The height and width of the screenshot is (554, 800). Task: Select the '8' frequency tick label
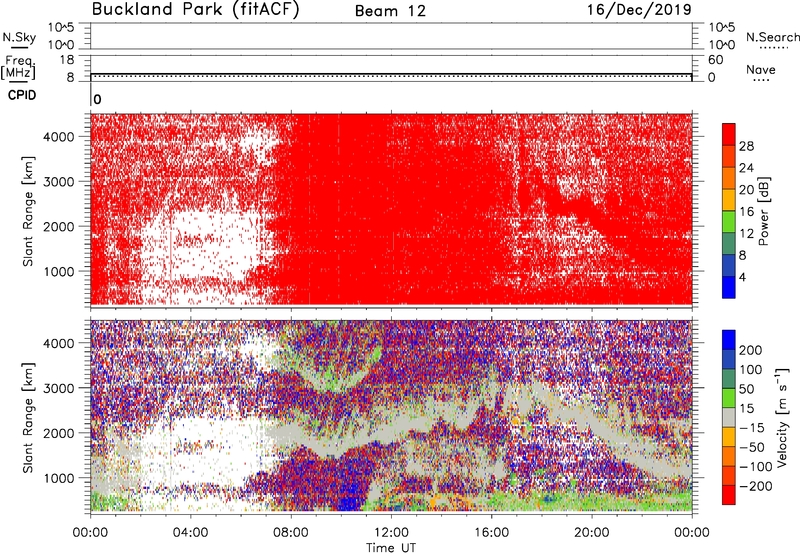[70, 78]
